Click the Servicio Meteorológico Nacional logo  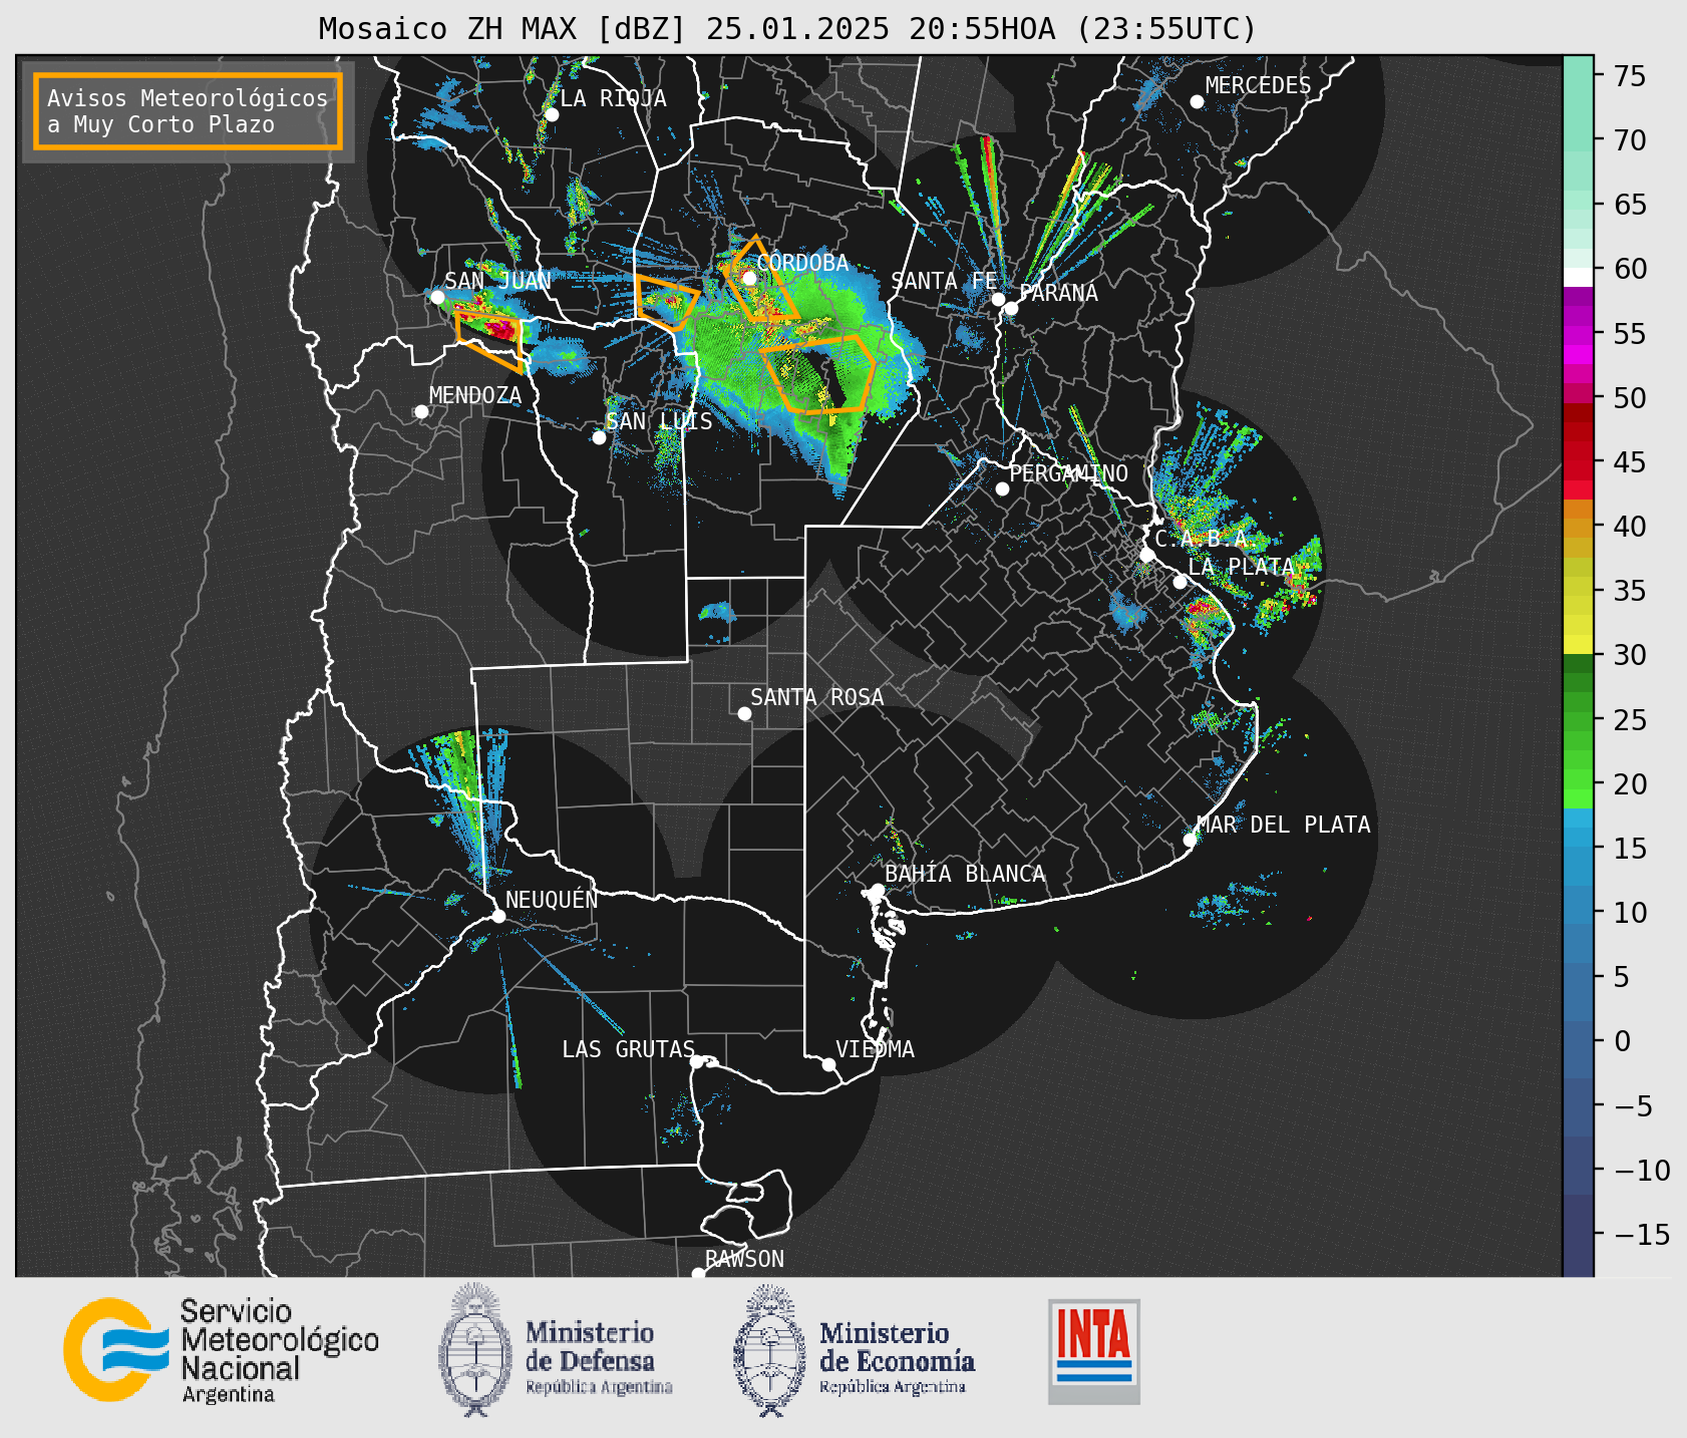click(221, 1351)
